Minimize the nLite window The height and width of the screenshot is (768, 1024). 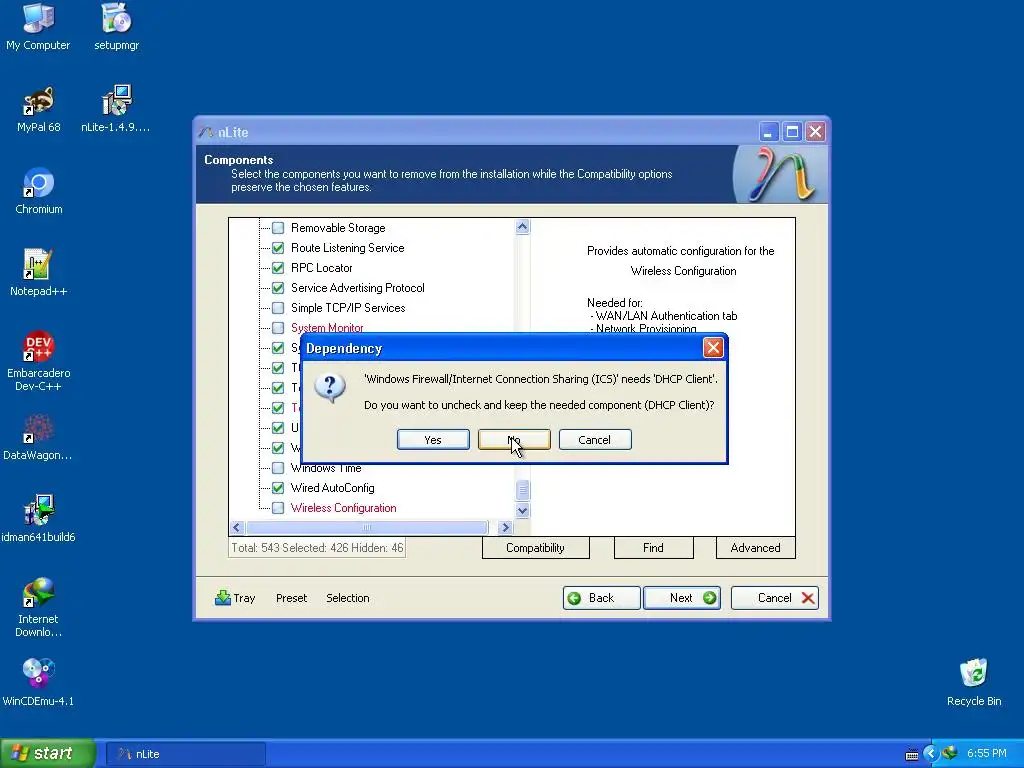point(769,132)
